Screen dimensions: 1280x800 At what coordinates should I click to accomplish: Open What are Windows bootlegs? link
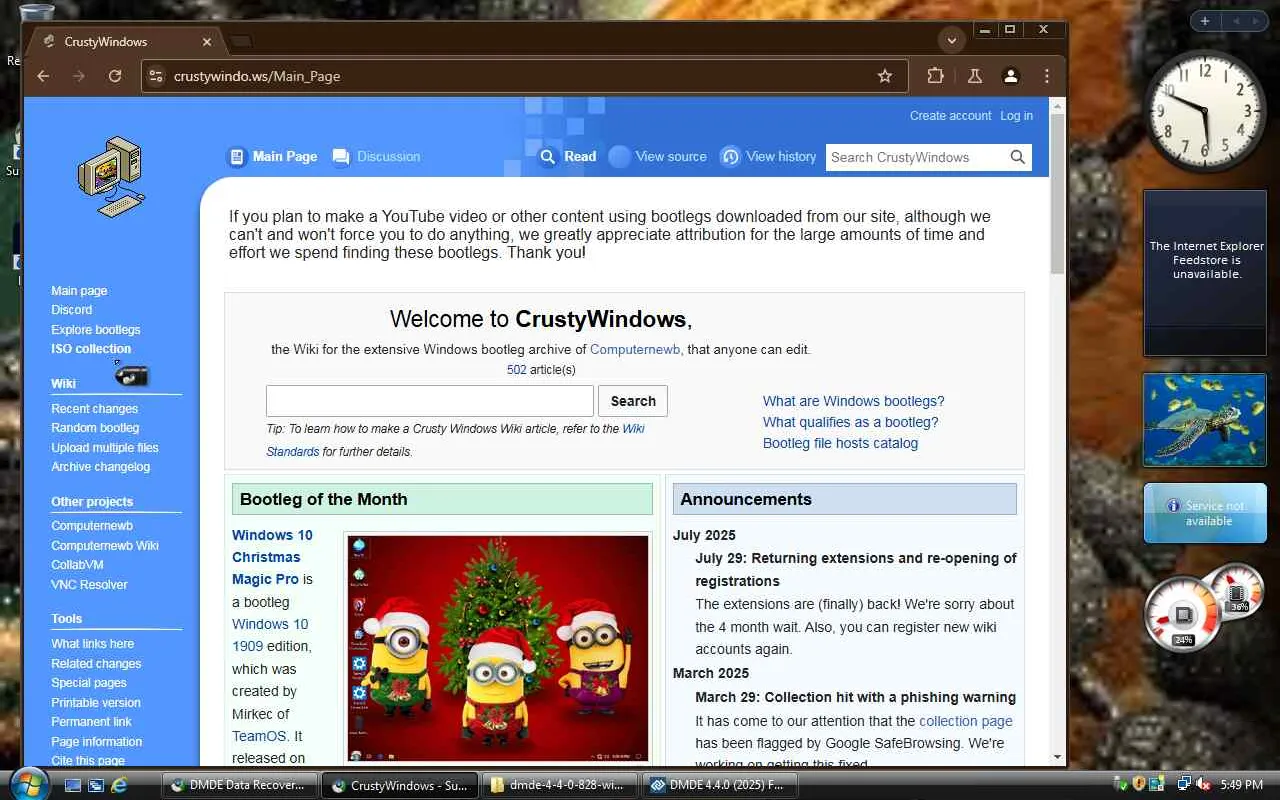pyautogui.click(x=853, y=401)
